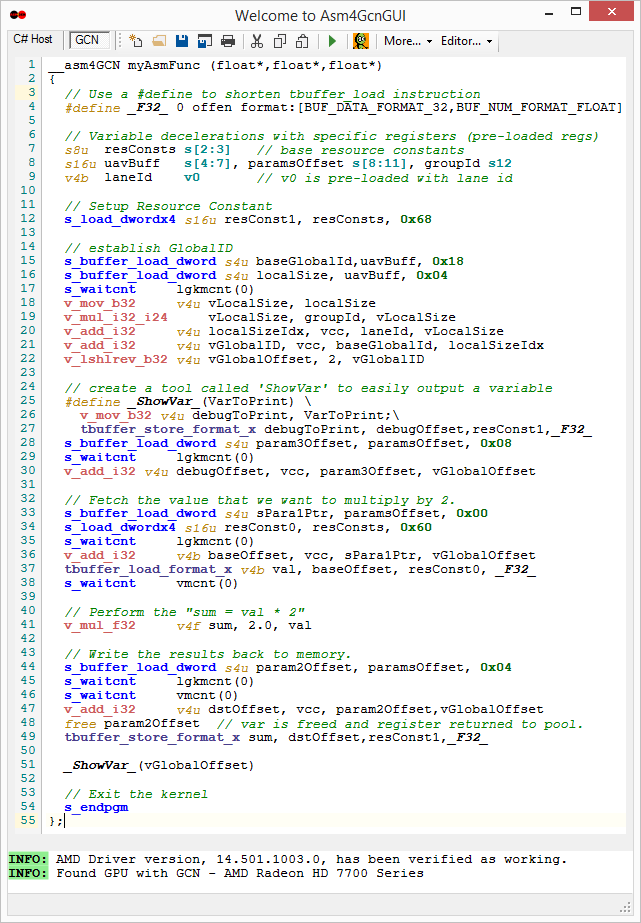Switch to the GCN tab
641x923 pixels.
tap(88, 40)
